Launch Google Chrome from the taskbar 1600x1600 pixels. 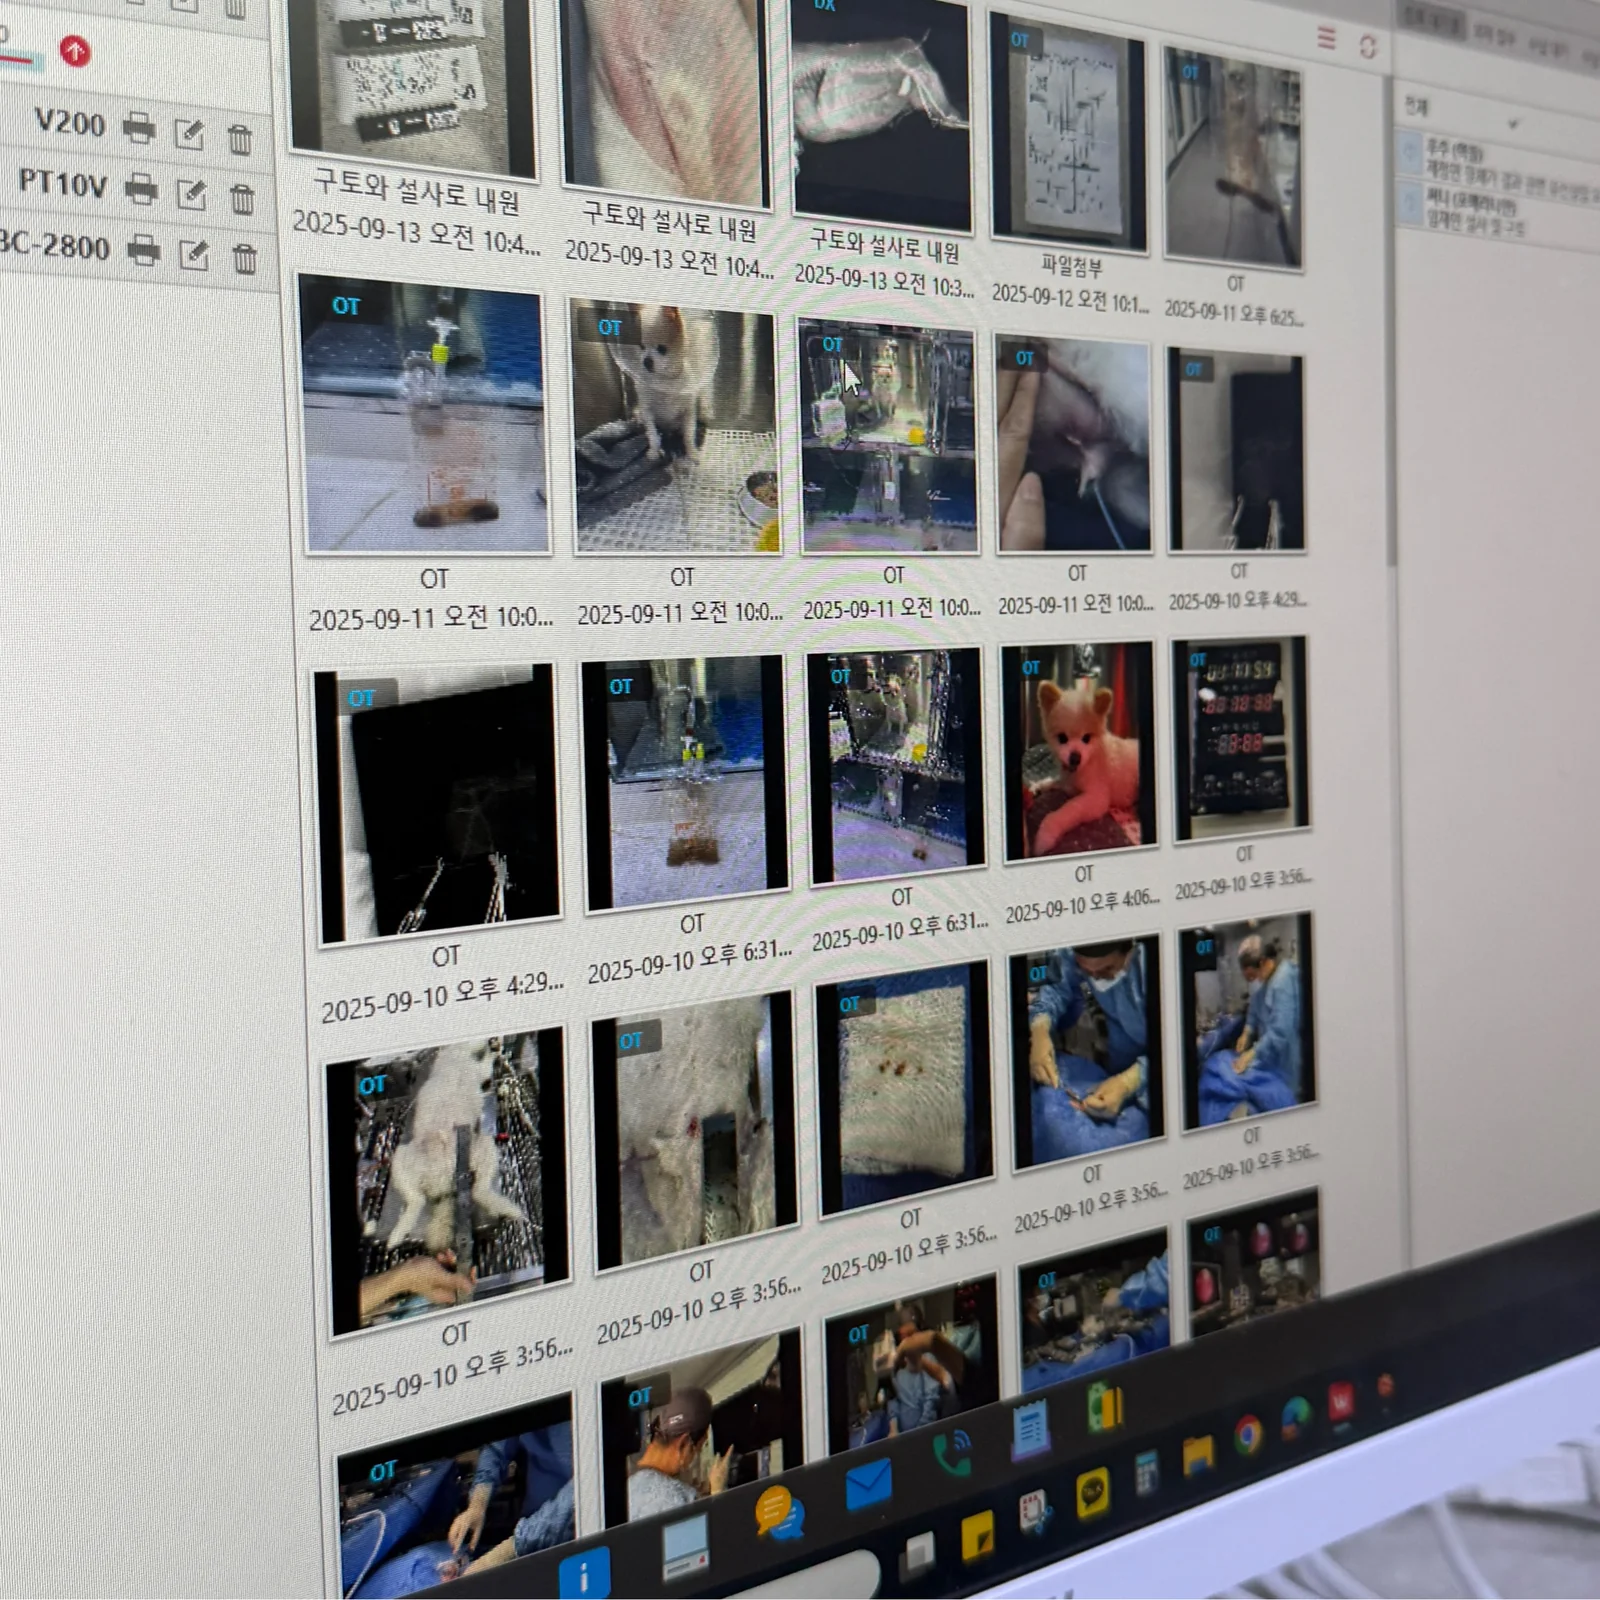(1247, 1435)
